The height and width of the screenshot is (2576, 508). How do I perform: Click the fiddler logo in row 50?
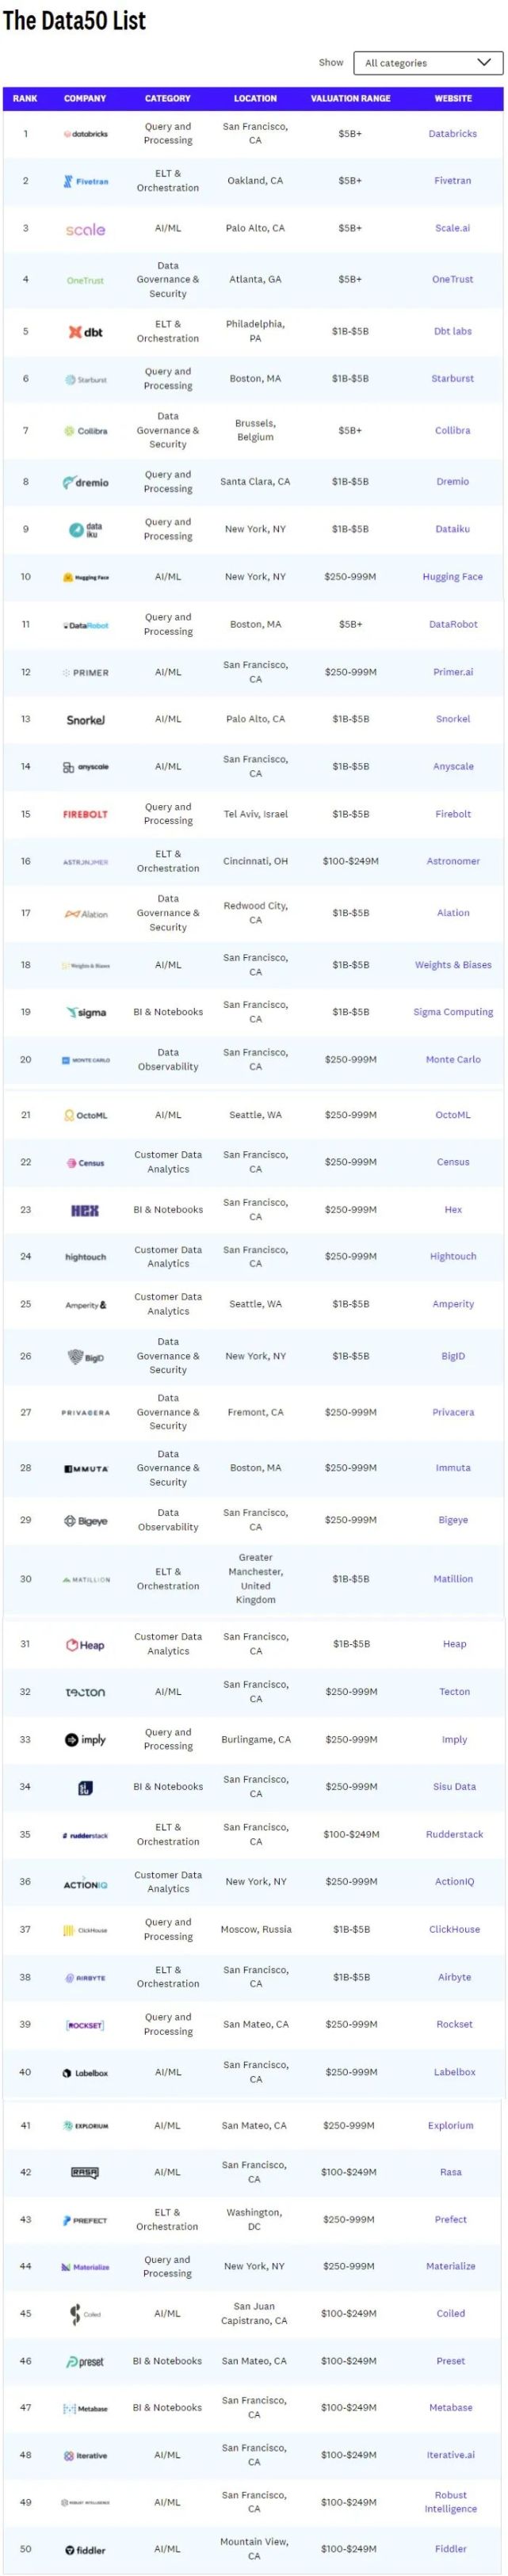tap(85, 2549)
